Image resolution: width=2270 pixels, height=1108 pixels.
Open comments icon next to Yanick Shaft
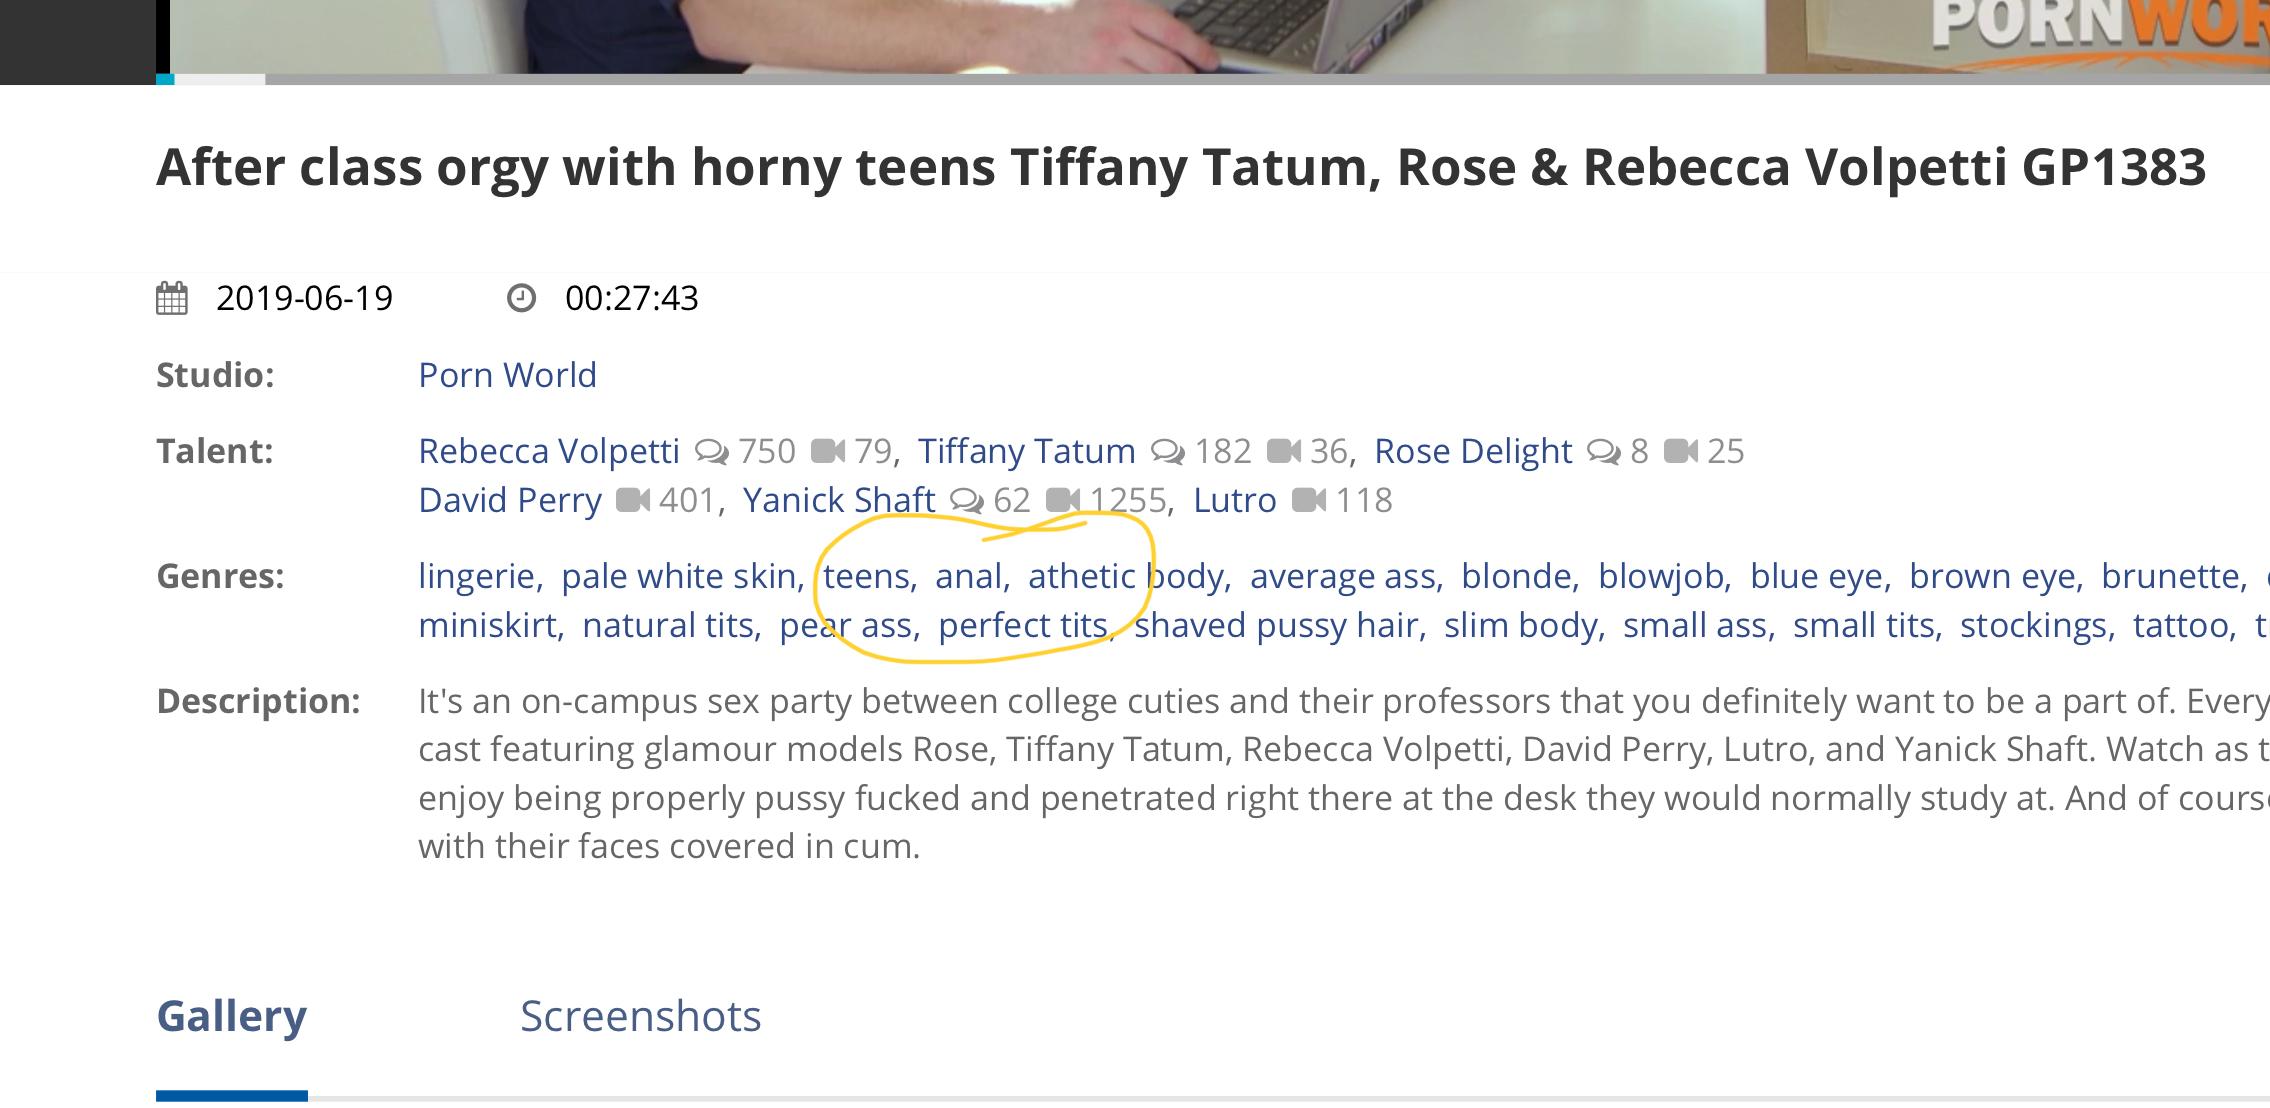(967, 500)
